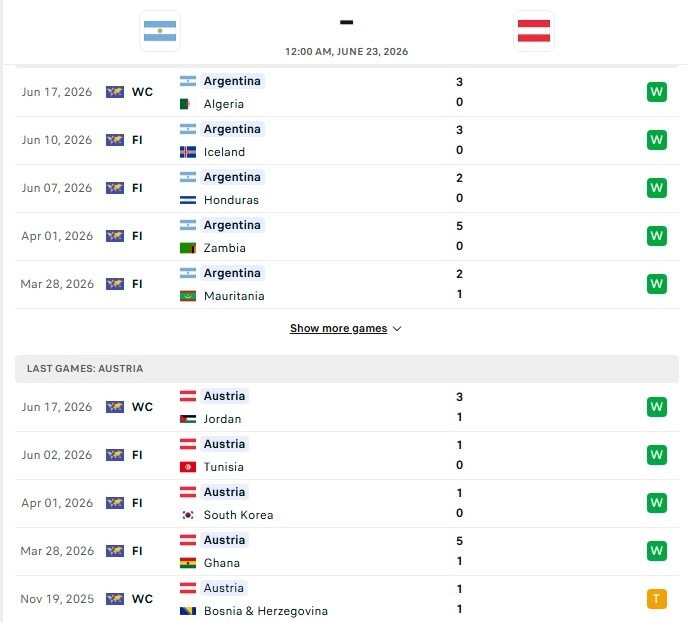Open the Austria vs Ghana match row
This screenshot has width=689, height=622.
(x=347, y=551)
